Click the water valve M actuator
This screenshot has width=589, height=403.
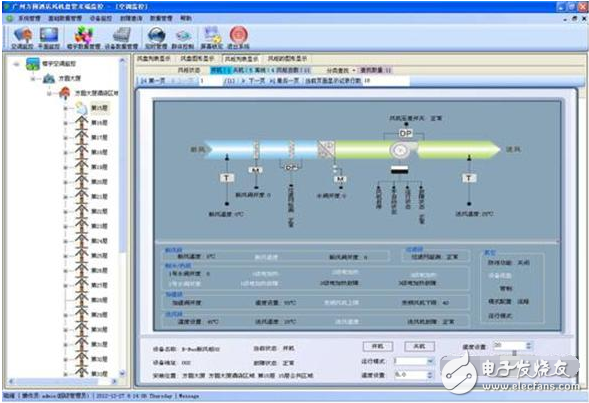340,179
